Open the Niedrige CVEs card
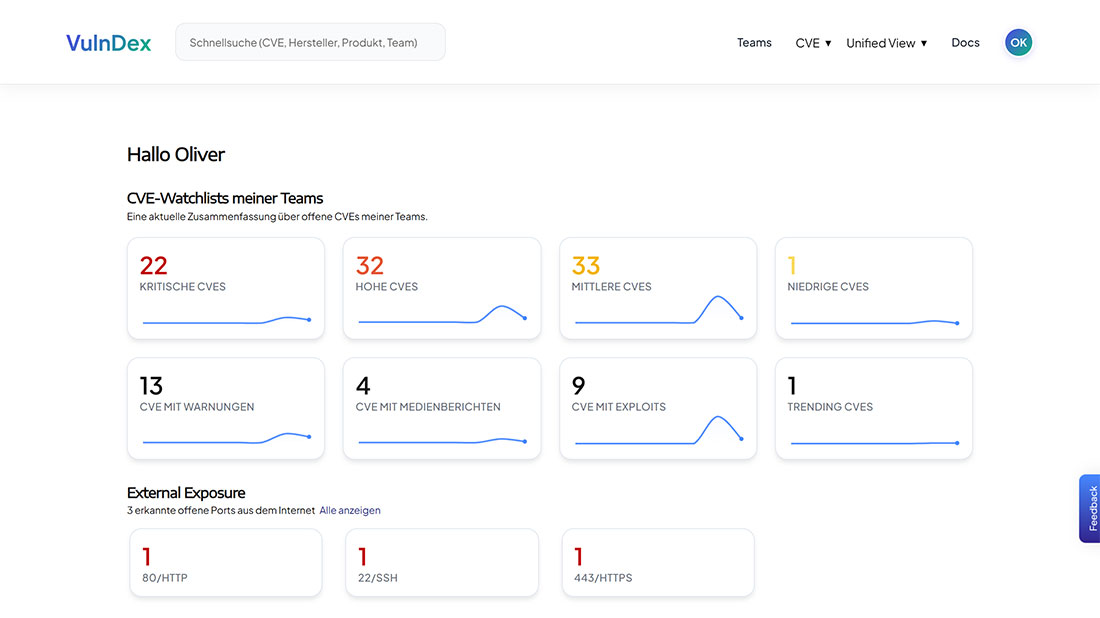The width and height of the screenshot is (1100, 618). 873,287
